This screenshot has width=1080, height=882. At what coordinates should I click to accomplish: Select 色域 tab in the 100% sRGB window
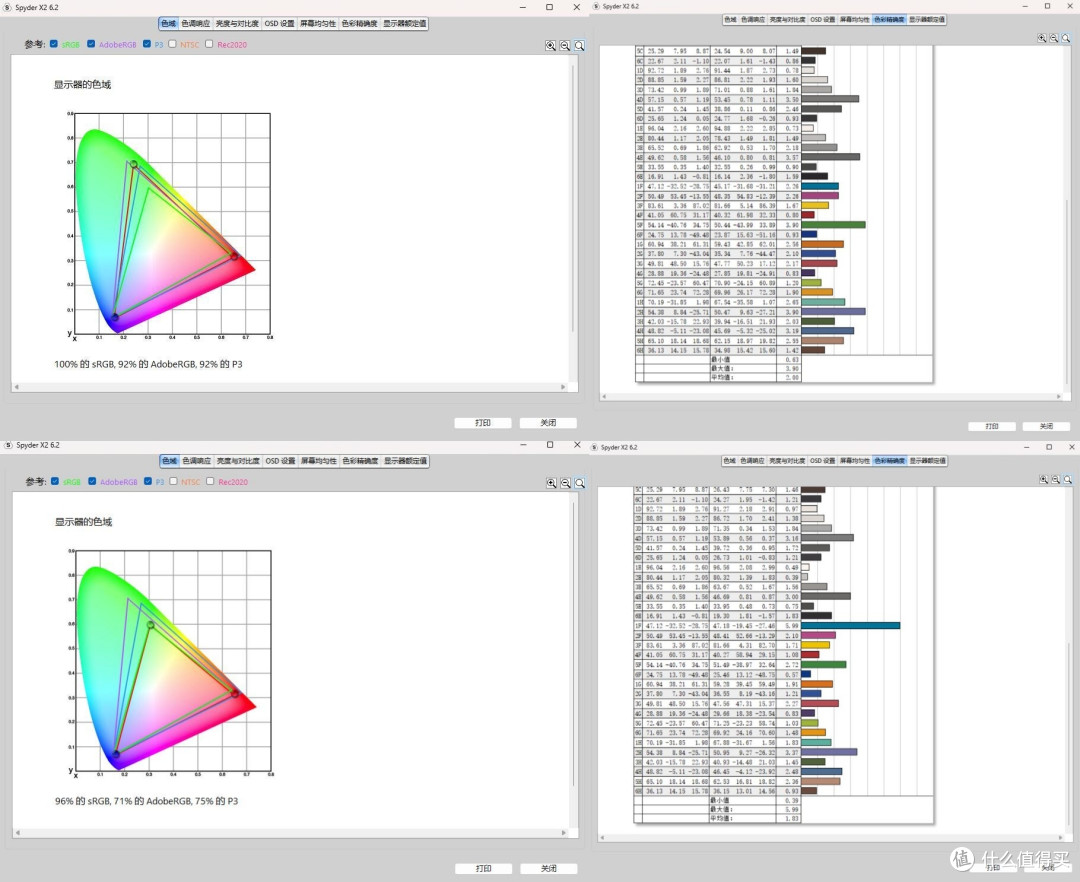[x=169, y=23]
